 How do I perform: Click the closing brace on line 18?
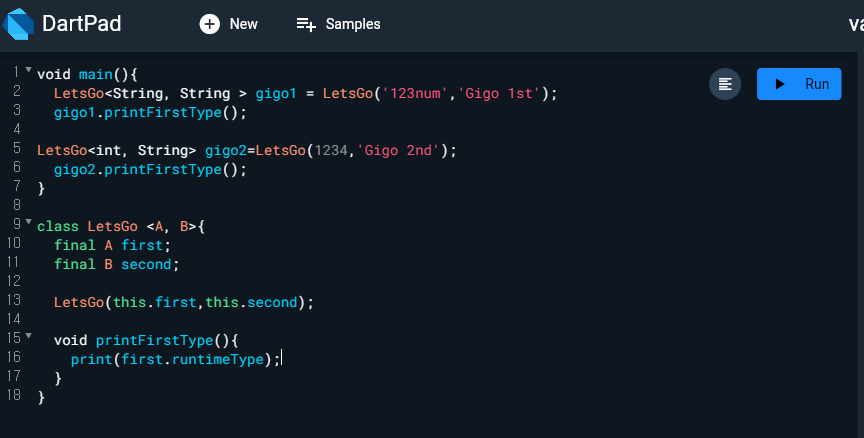point(41,397)
